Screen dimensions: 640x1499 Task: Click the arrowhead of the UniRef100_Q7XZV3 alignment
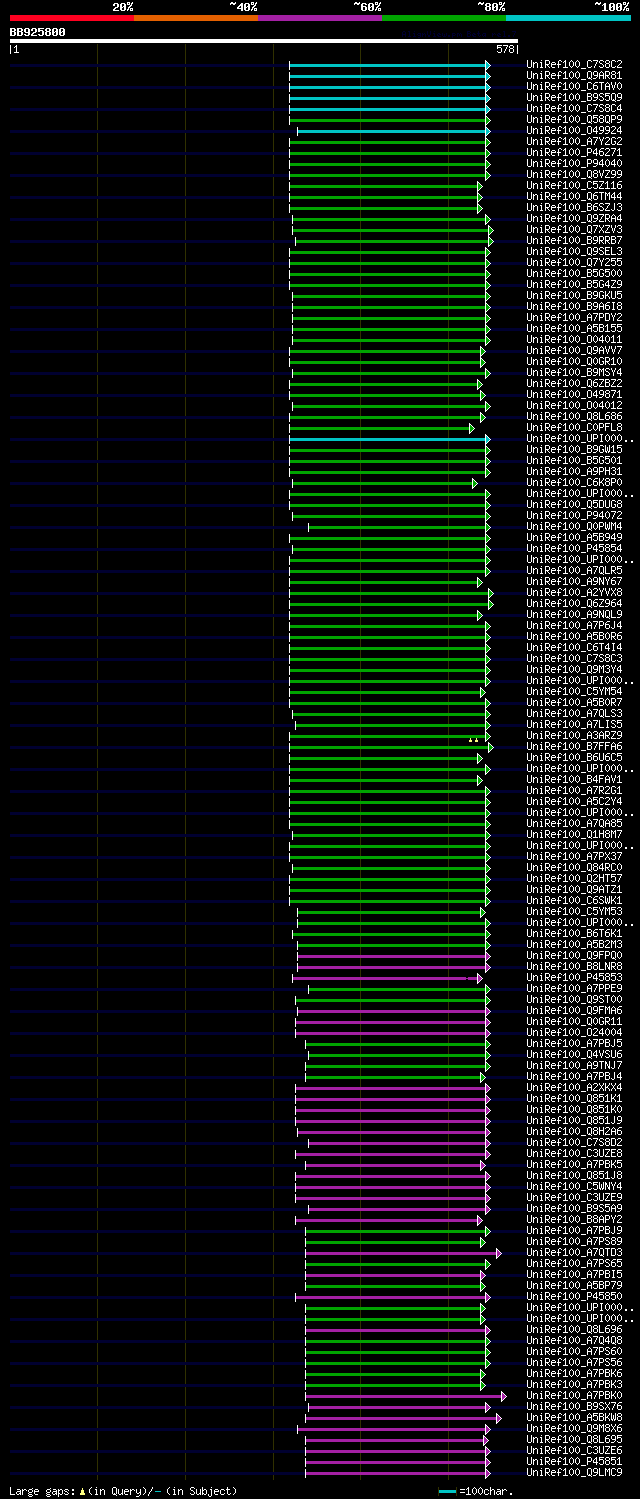pos(491,230)
